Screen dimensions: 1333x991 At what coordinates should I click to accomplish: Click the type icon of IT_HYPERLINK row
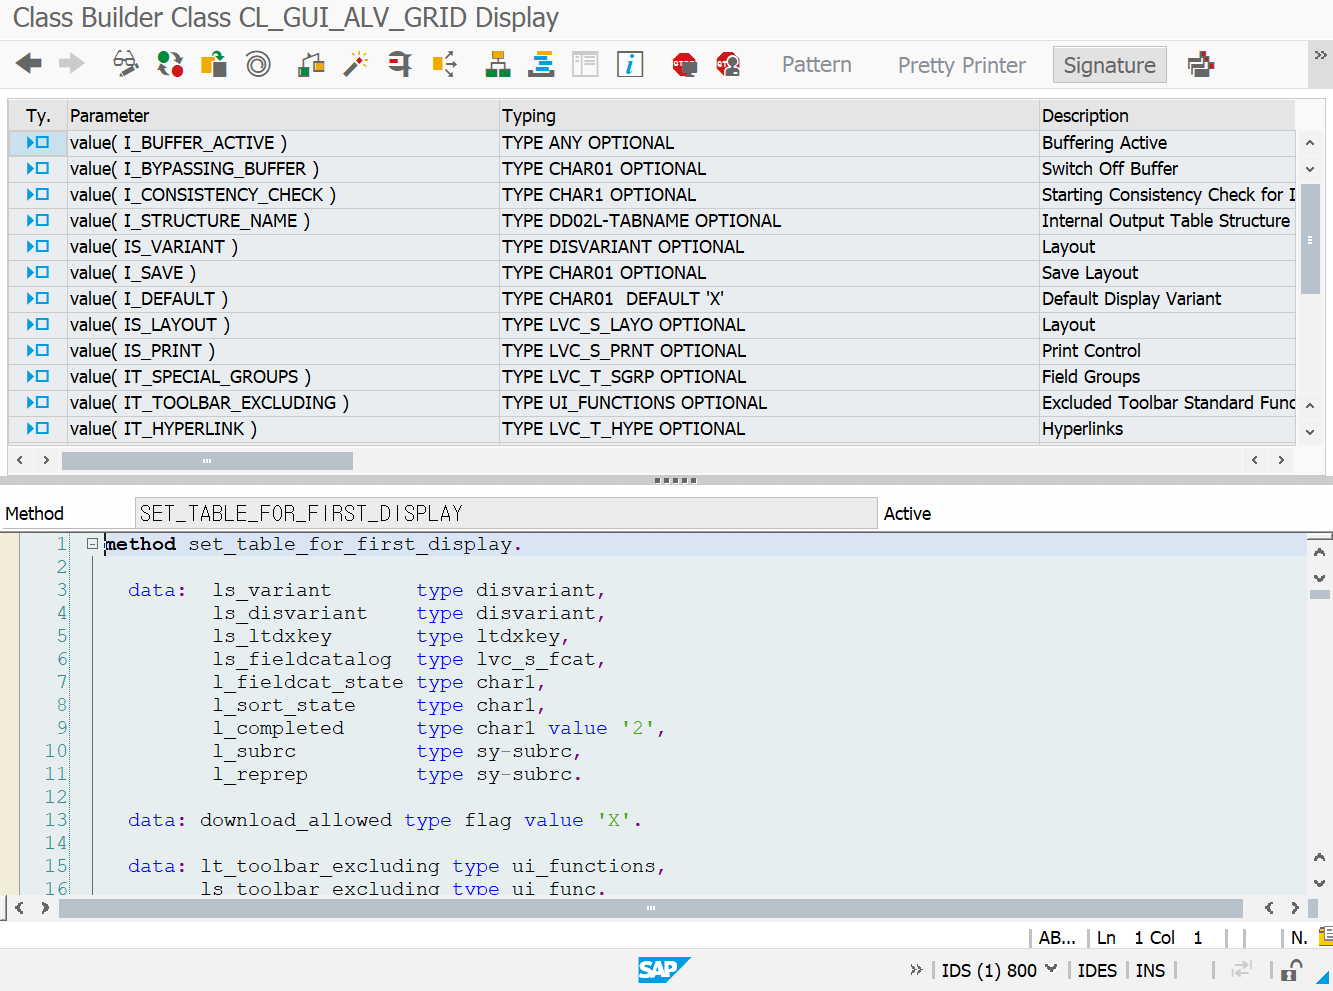[38, 429]
